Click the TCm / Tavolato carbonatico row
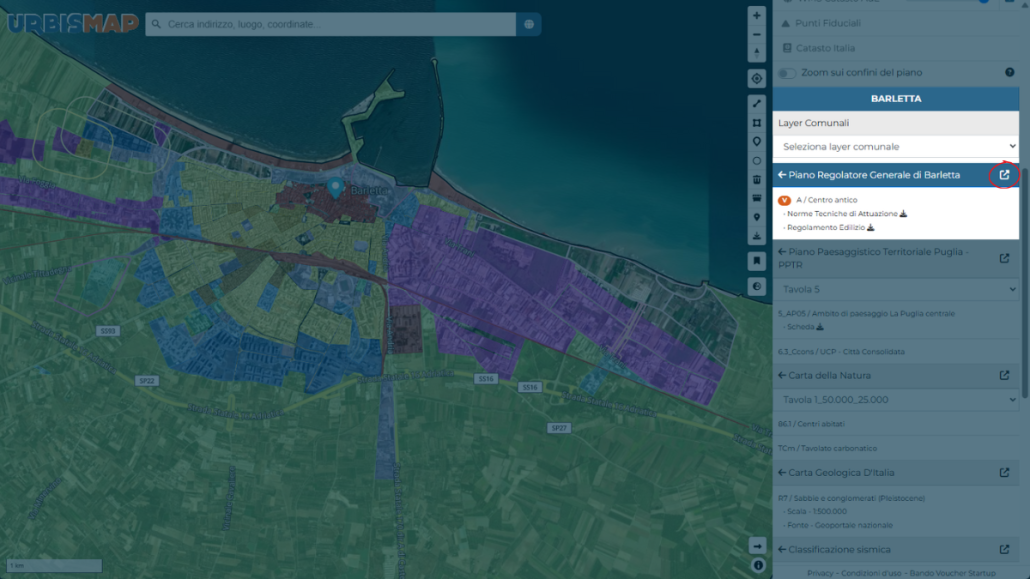This screenshot has height=579, width=1030. coord(827,448)
